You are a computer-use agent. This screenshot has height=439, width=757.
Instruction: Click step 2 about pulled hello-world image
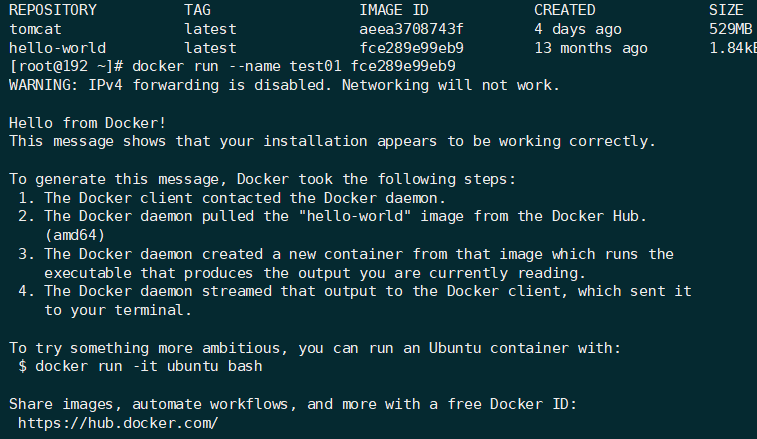tap(332, 216)
